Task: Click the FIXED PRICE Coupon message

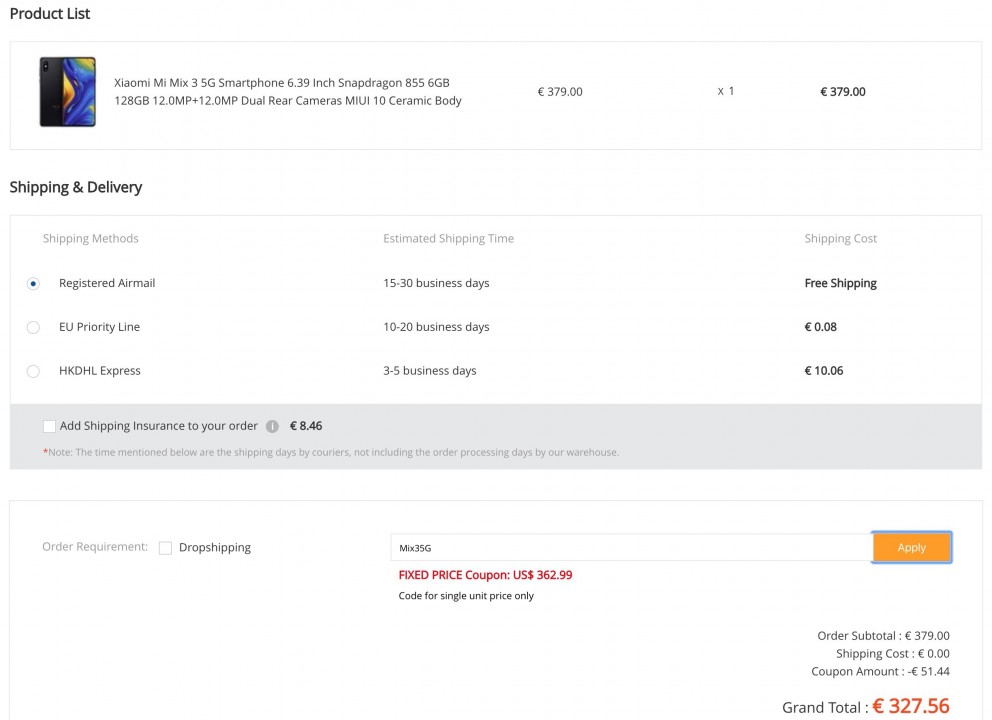Action: tap(485, 575)
